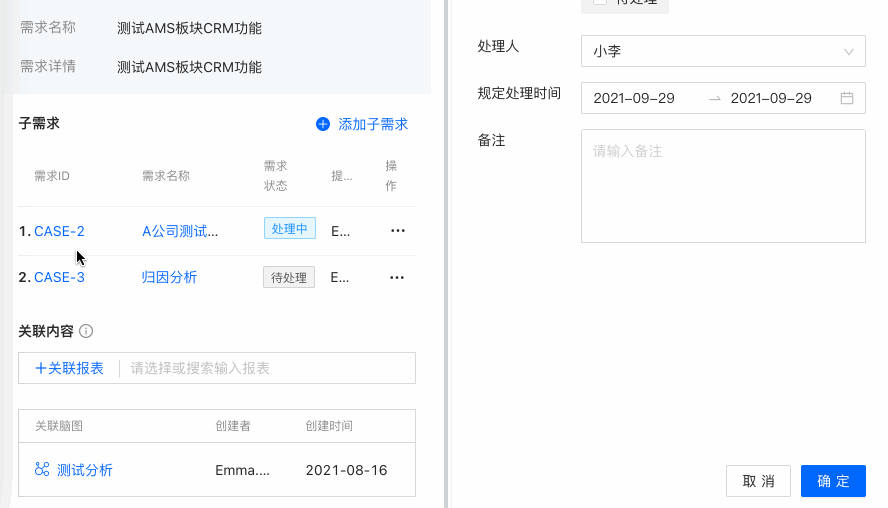Open the 测试分析 mind map link
The height and width of the screenshot is (508, 888).
click(85, 470)
